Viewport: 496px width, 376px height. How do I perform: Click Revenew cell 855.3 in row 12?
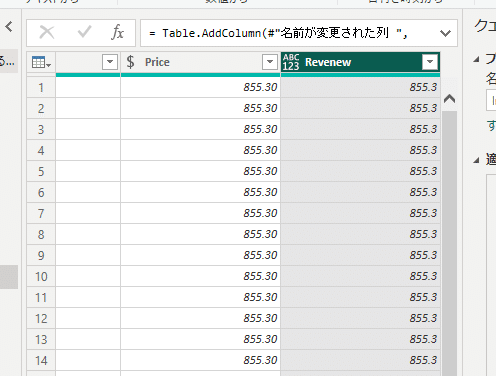(361, 318)
